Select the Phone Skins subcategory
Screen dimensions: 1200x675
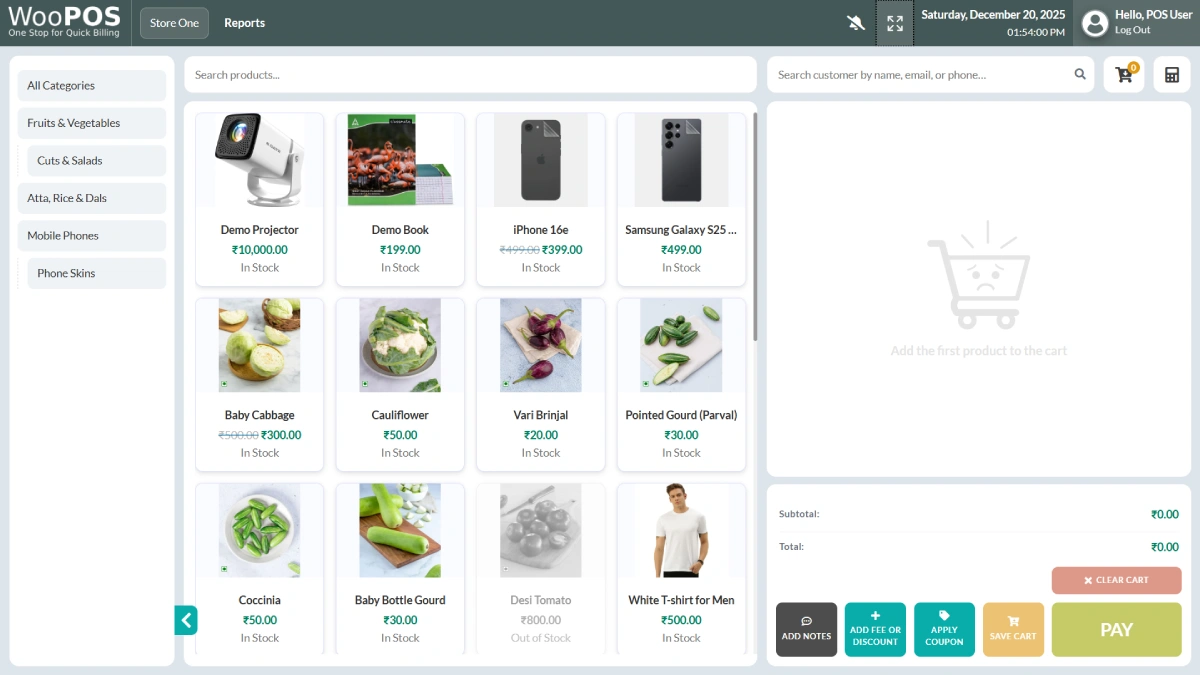click(x=96, y=273)
